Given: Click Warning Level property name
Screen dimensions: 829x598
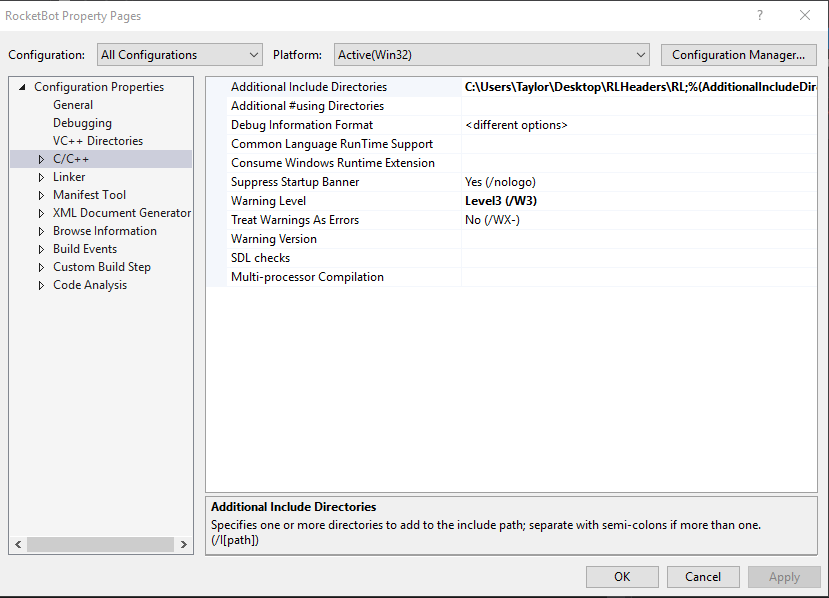Looking at the screenshot, I should (x=269, y=201).
